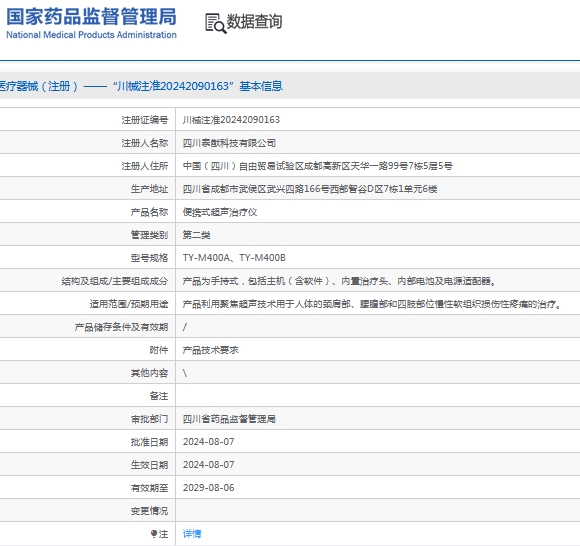The height and width of the screenshot is (546, 580).
Task: Click the 产品名称 label
Action: point(149,212)
